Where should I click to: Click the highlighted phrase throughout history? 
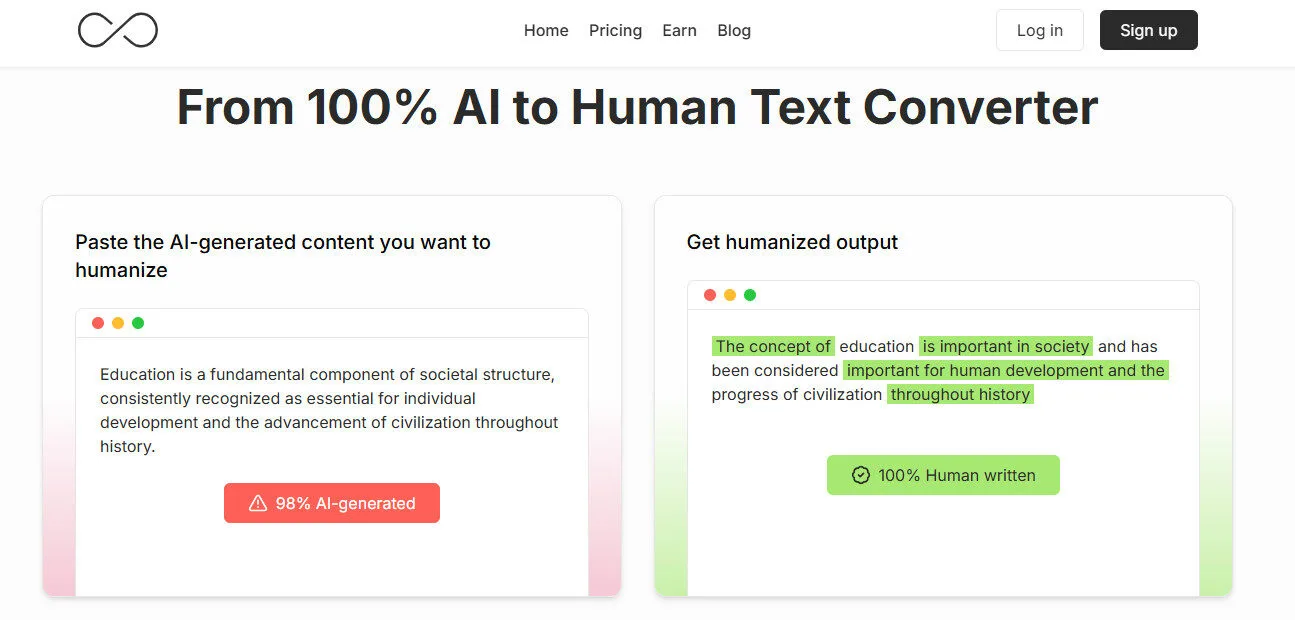[960, 394]
